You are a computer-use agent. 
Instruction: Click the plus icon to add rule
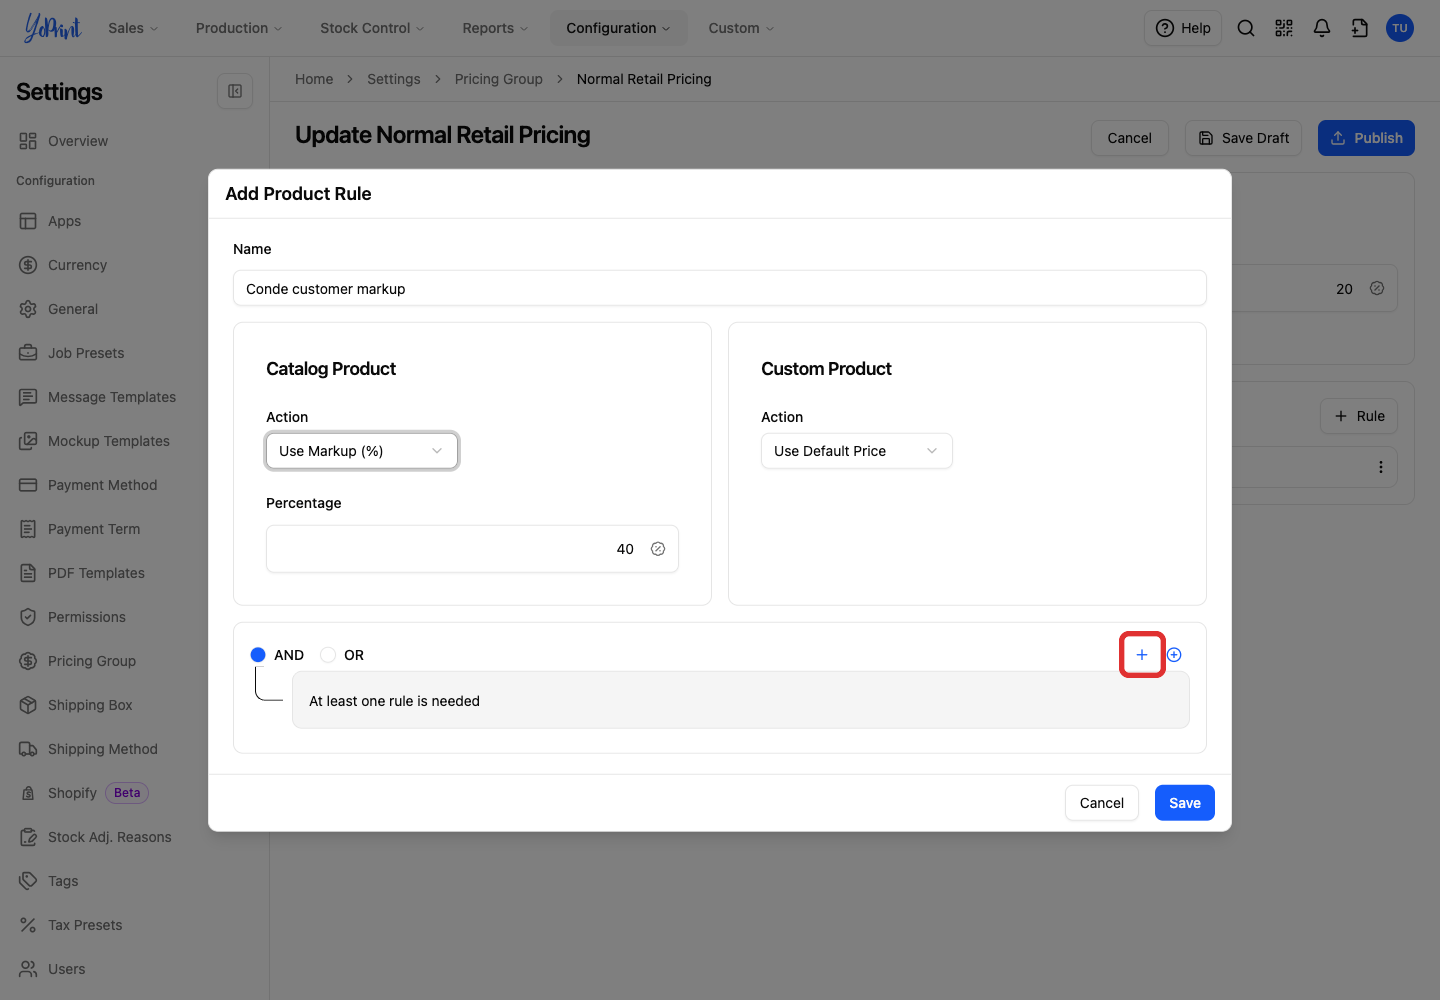[x=1141, y=655]
